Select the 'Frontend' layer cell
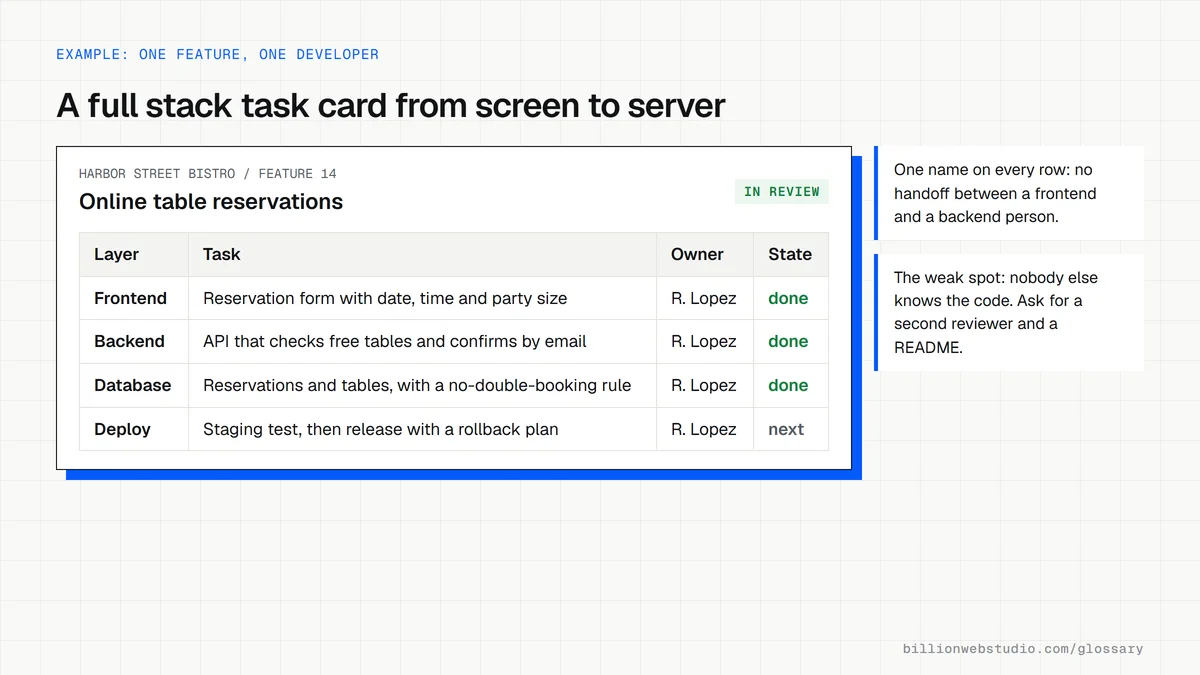 point(134,298)
